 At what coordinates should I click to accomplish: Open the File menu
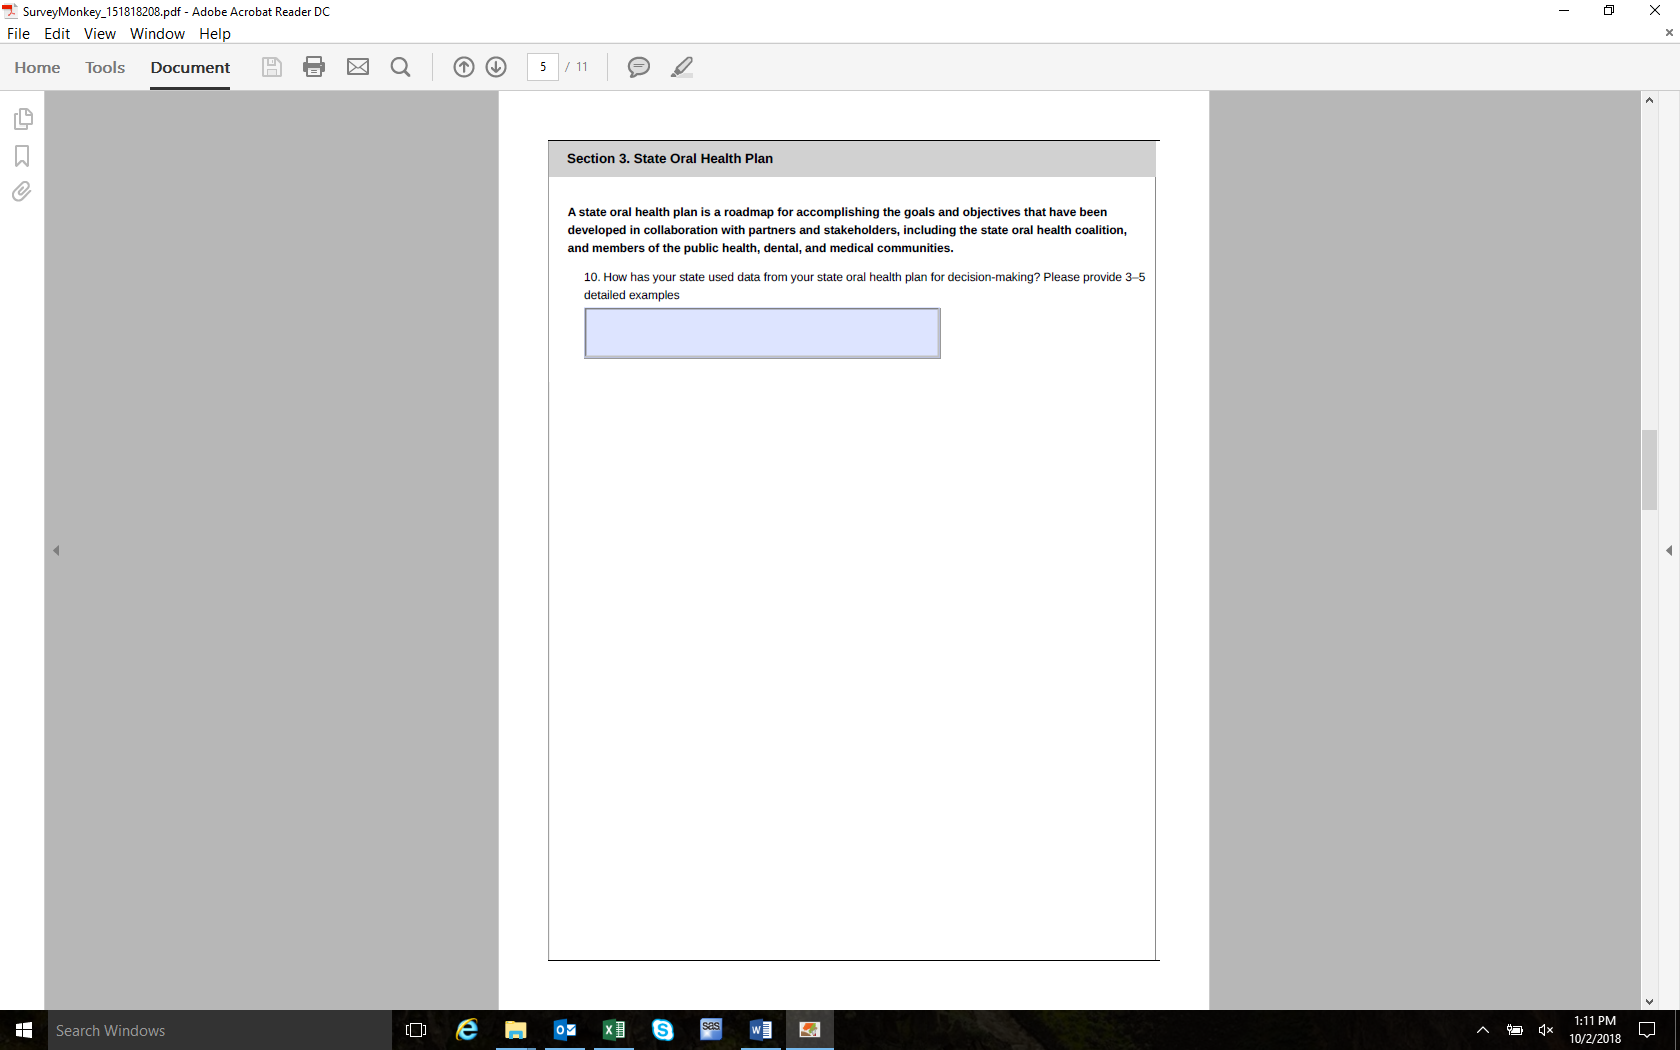point(18,33)
